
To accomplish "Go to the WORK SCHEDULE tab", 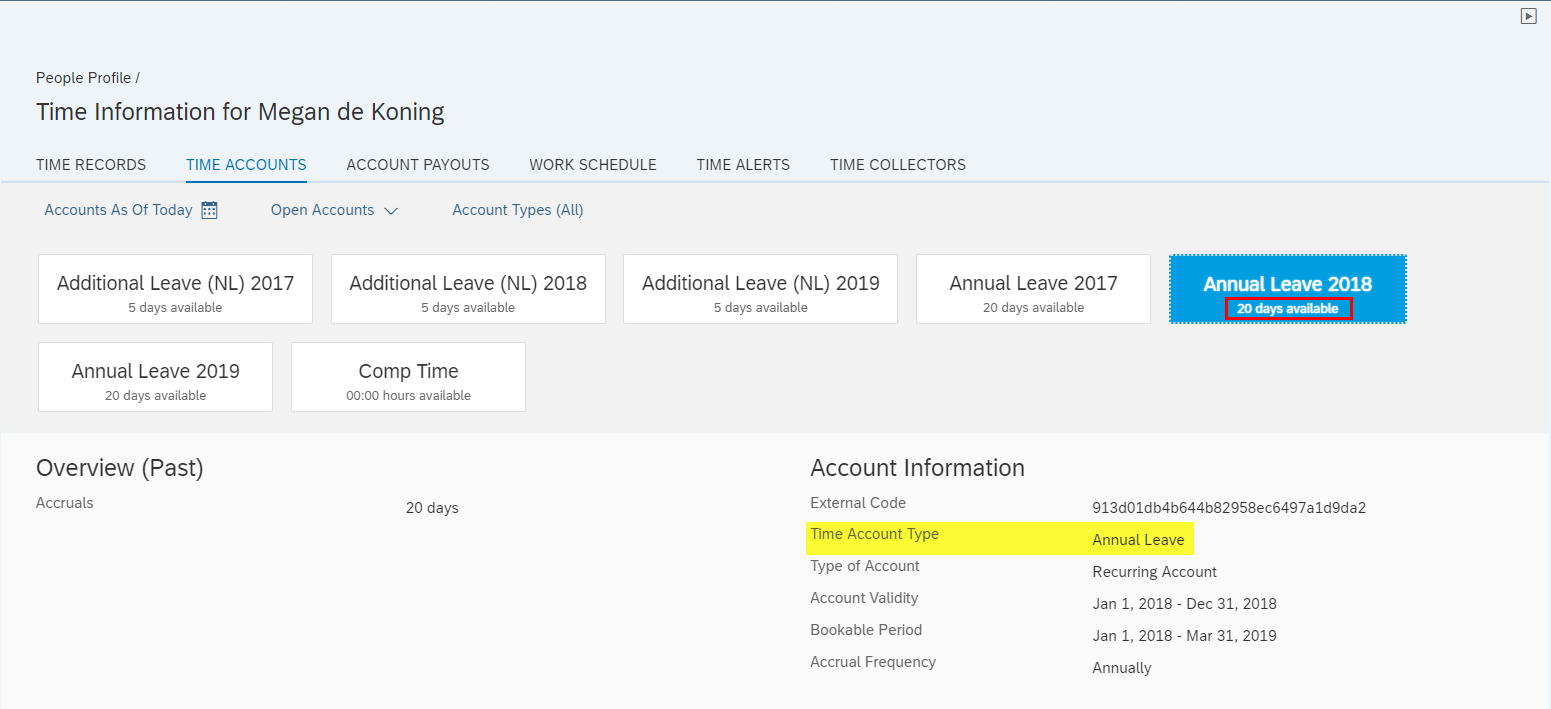I will coord(593,165).
